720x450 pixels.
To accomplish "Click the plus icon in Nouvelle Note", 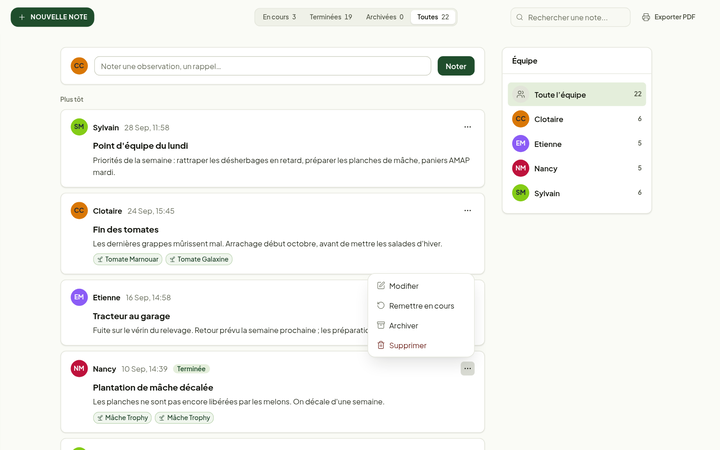I will [22, 17].
